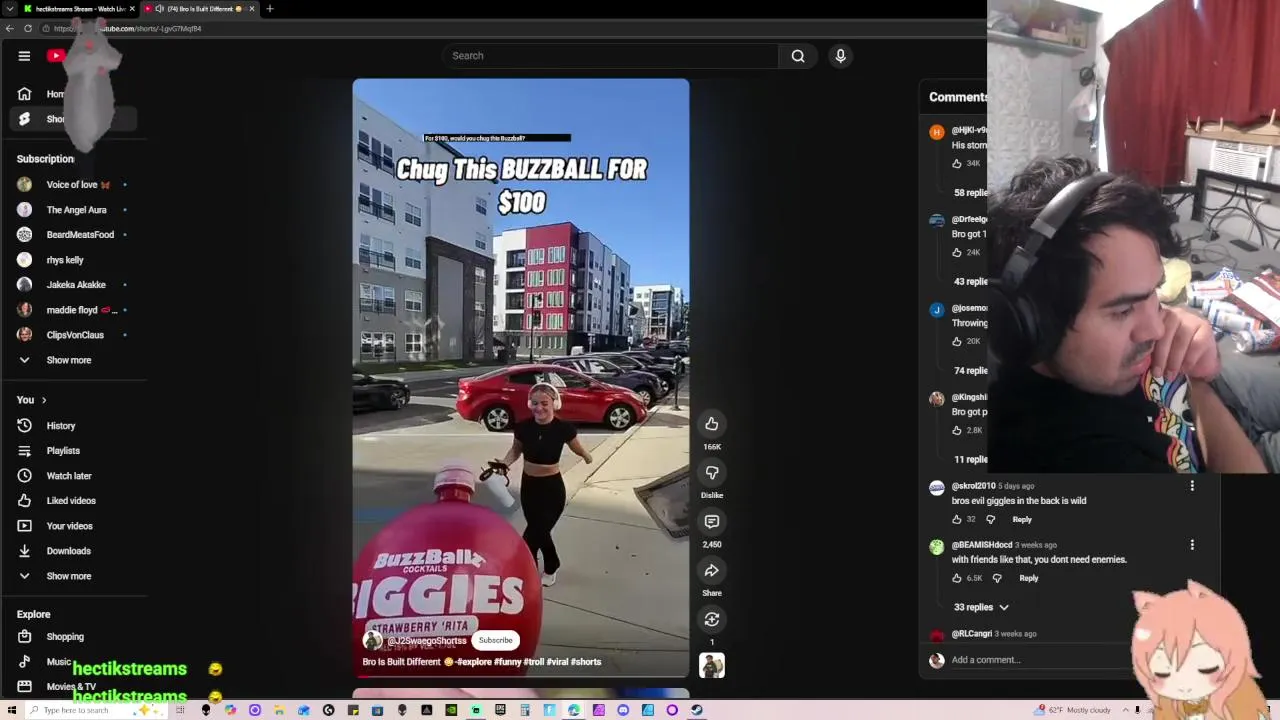Open Watch later list
This screenshot has width=1280, height=720.
[x=69, y=476]
